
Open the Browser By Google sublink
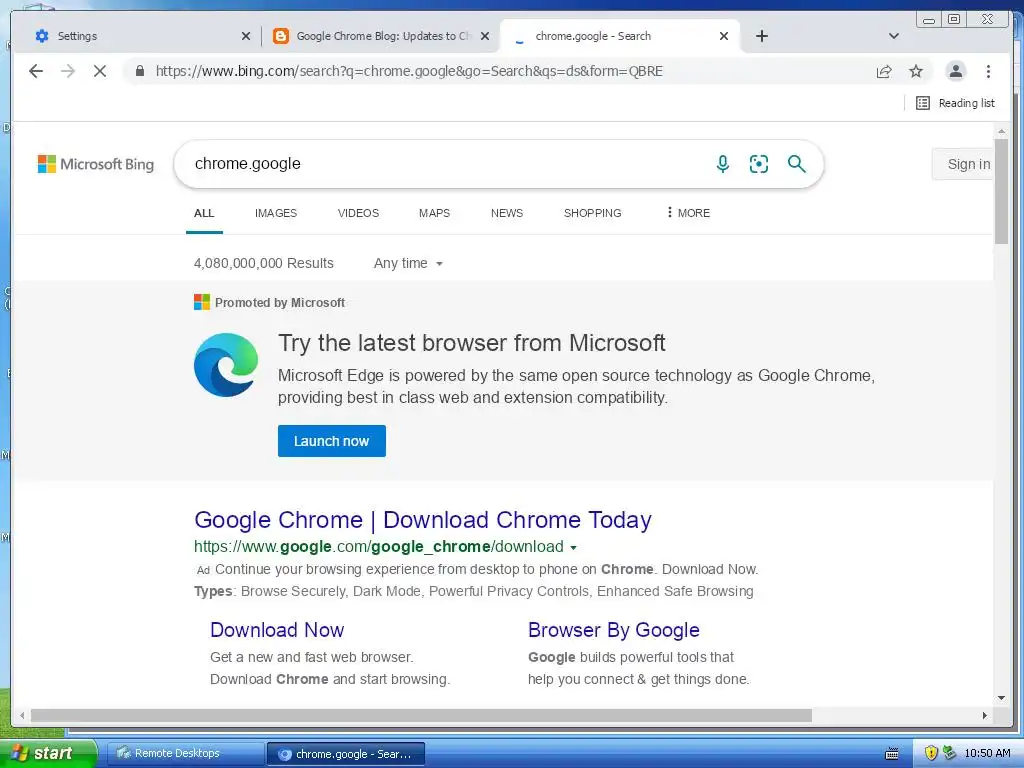pyautogui.click(x=613, y=630)
